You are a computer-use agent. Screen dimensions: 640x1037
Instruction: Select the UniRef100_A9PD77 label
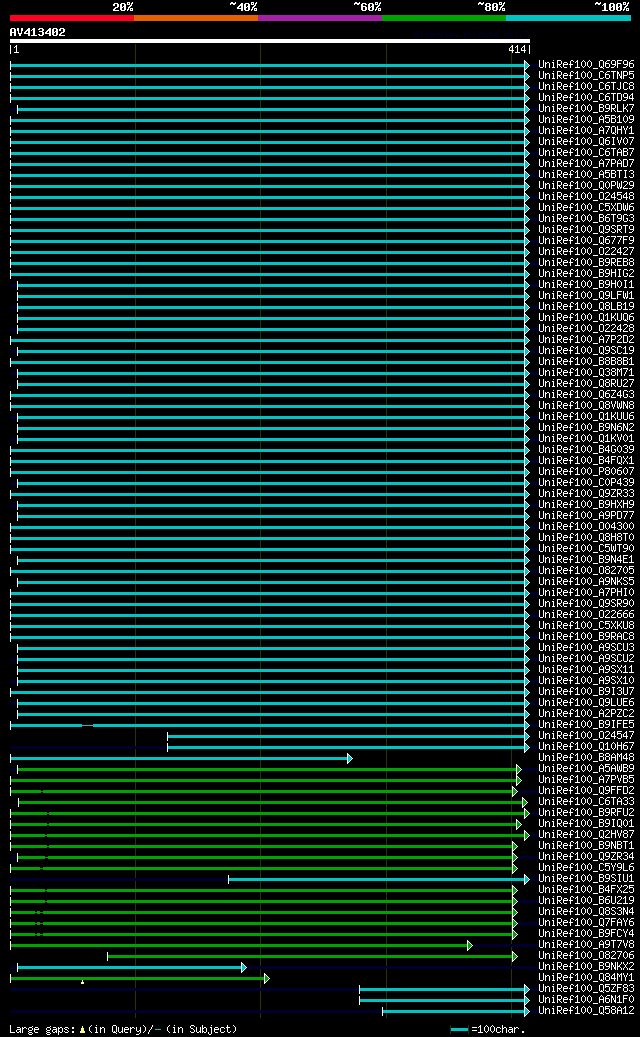[x=586, y=515]
